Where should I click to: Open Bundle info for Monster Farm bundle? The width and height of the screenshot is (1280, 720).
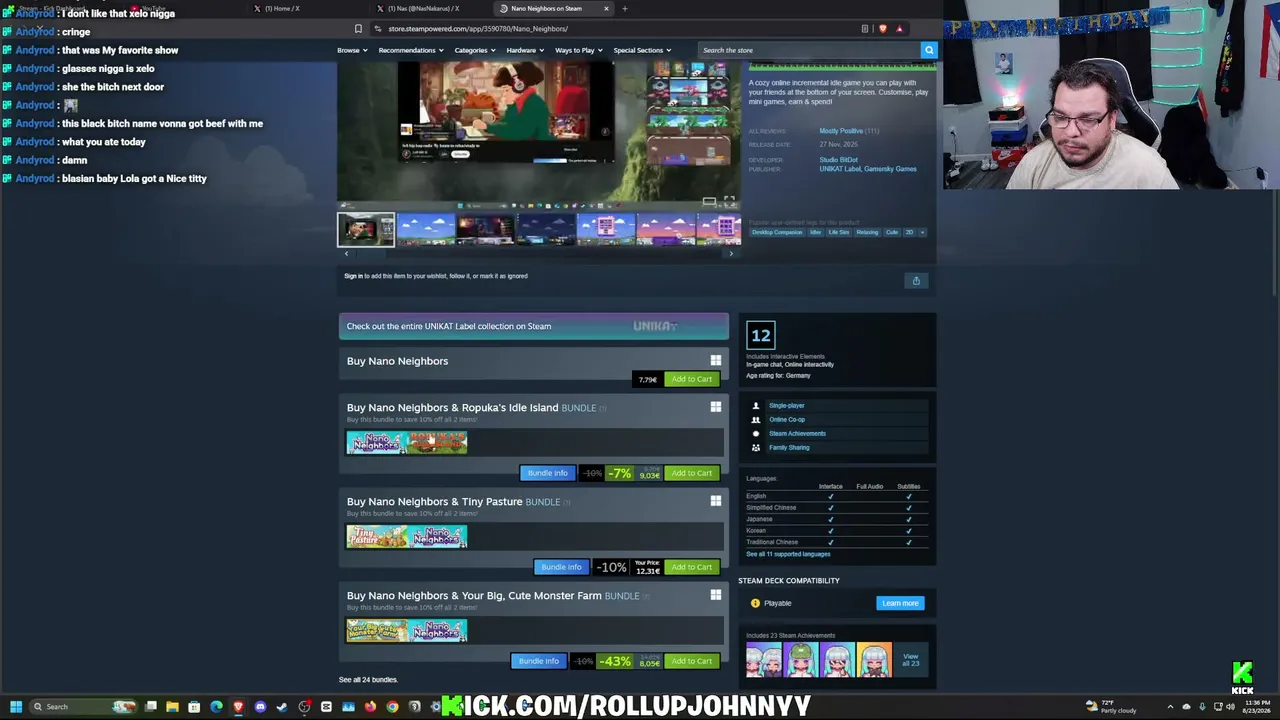[x=538, y=661]
